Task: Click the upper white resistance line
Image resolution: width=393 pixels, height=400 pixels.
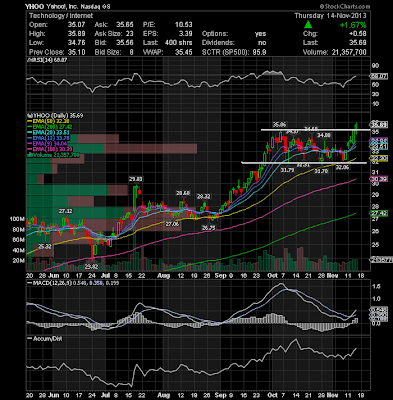Action: [315, 129]
